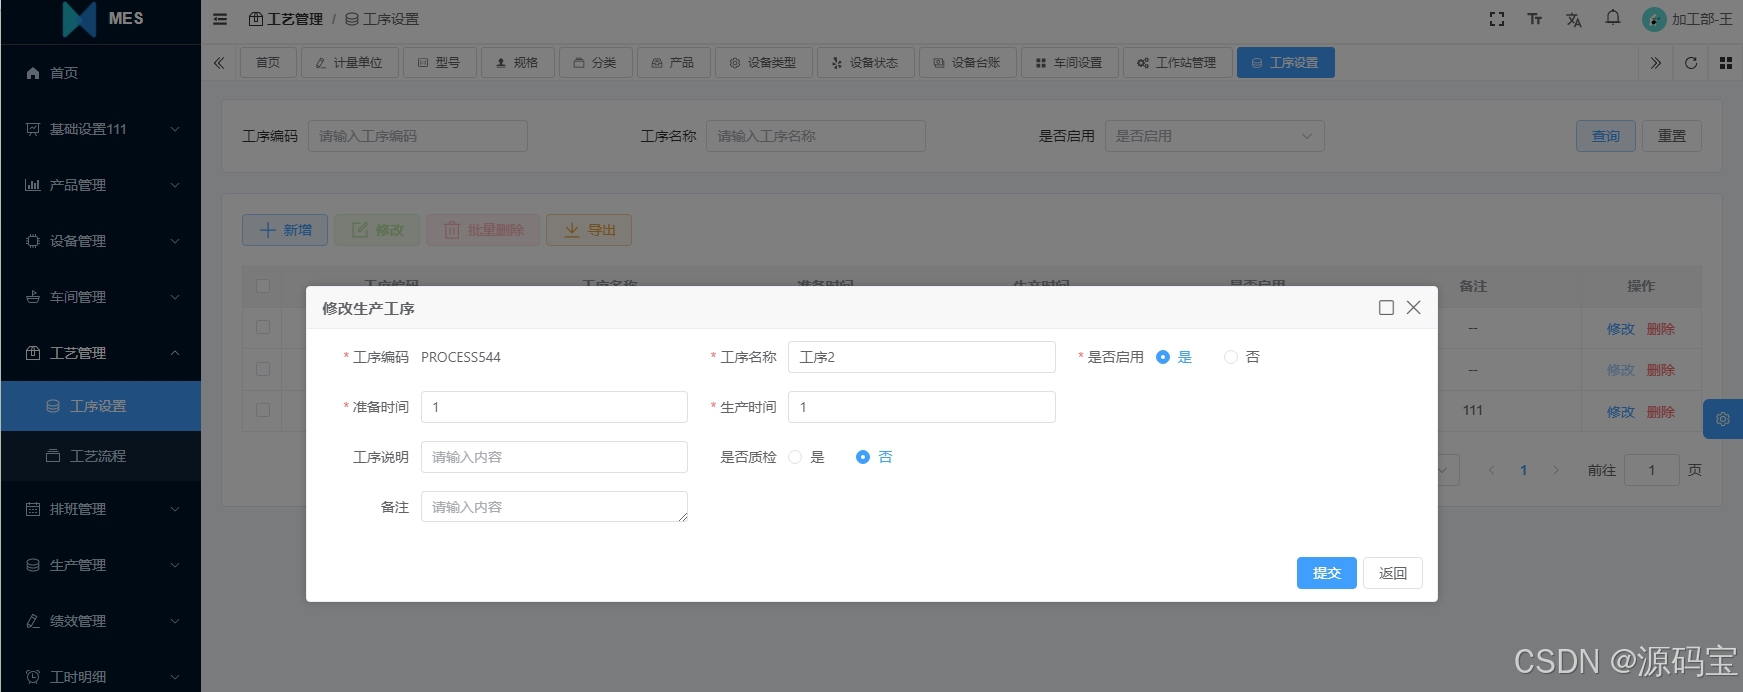Click the fullscreen icon in header

pyautogui.click(x=1497, y=19)
